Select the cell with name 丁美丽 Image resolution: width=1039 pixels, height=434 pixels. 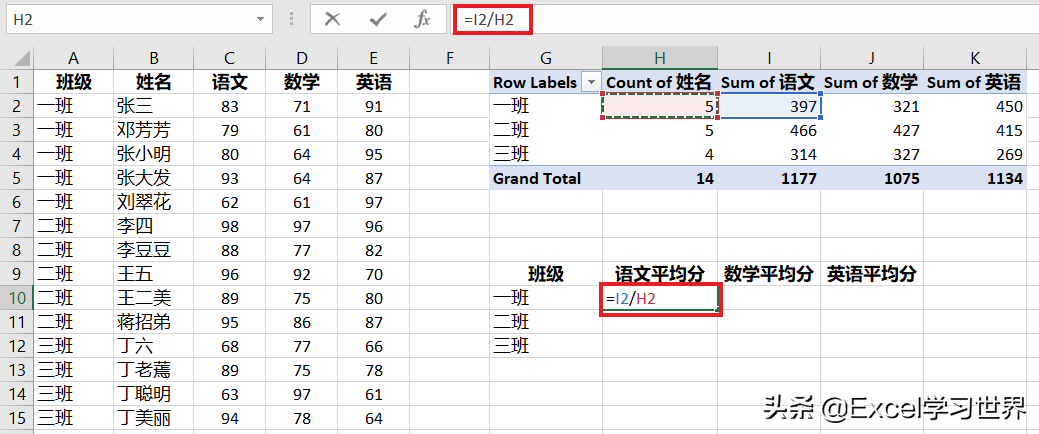tap(154, 418)
